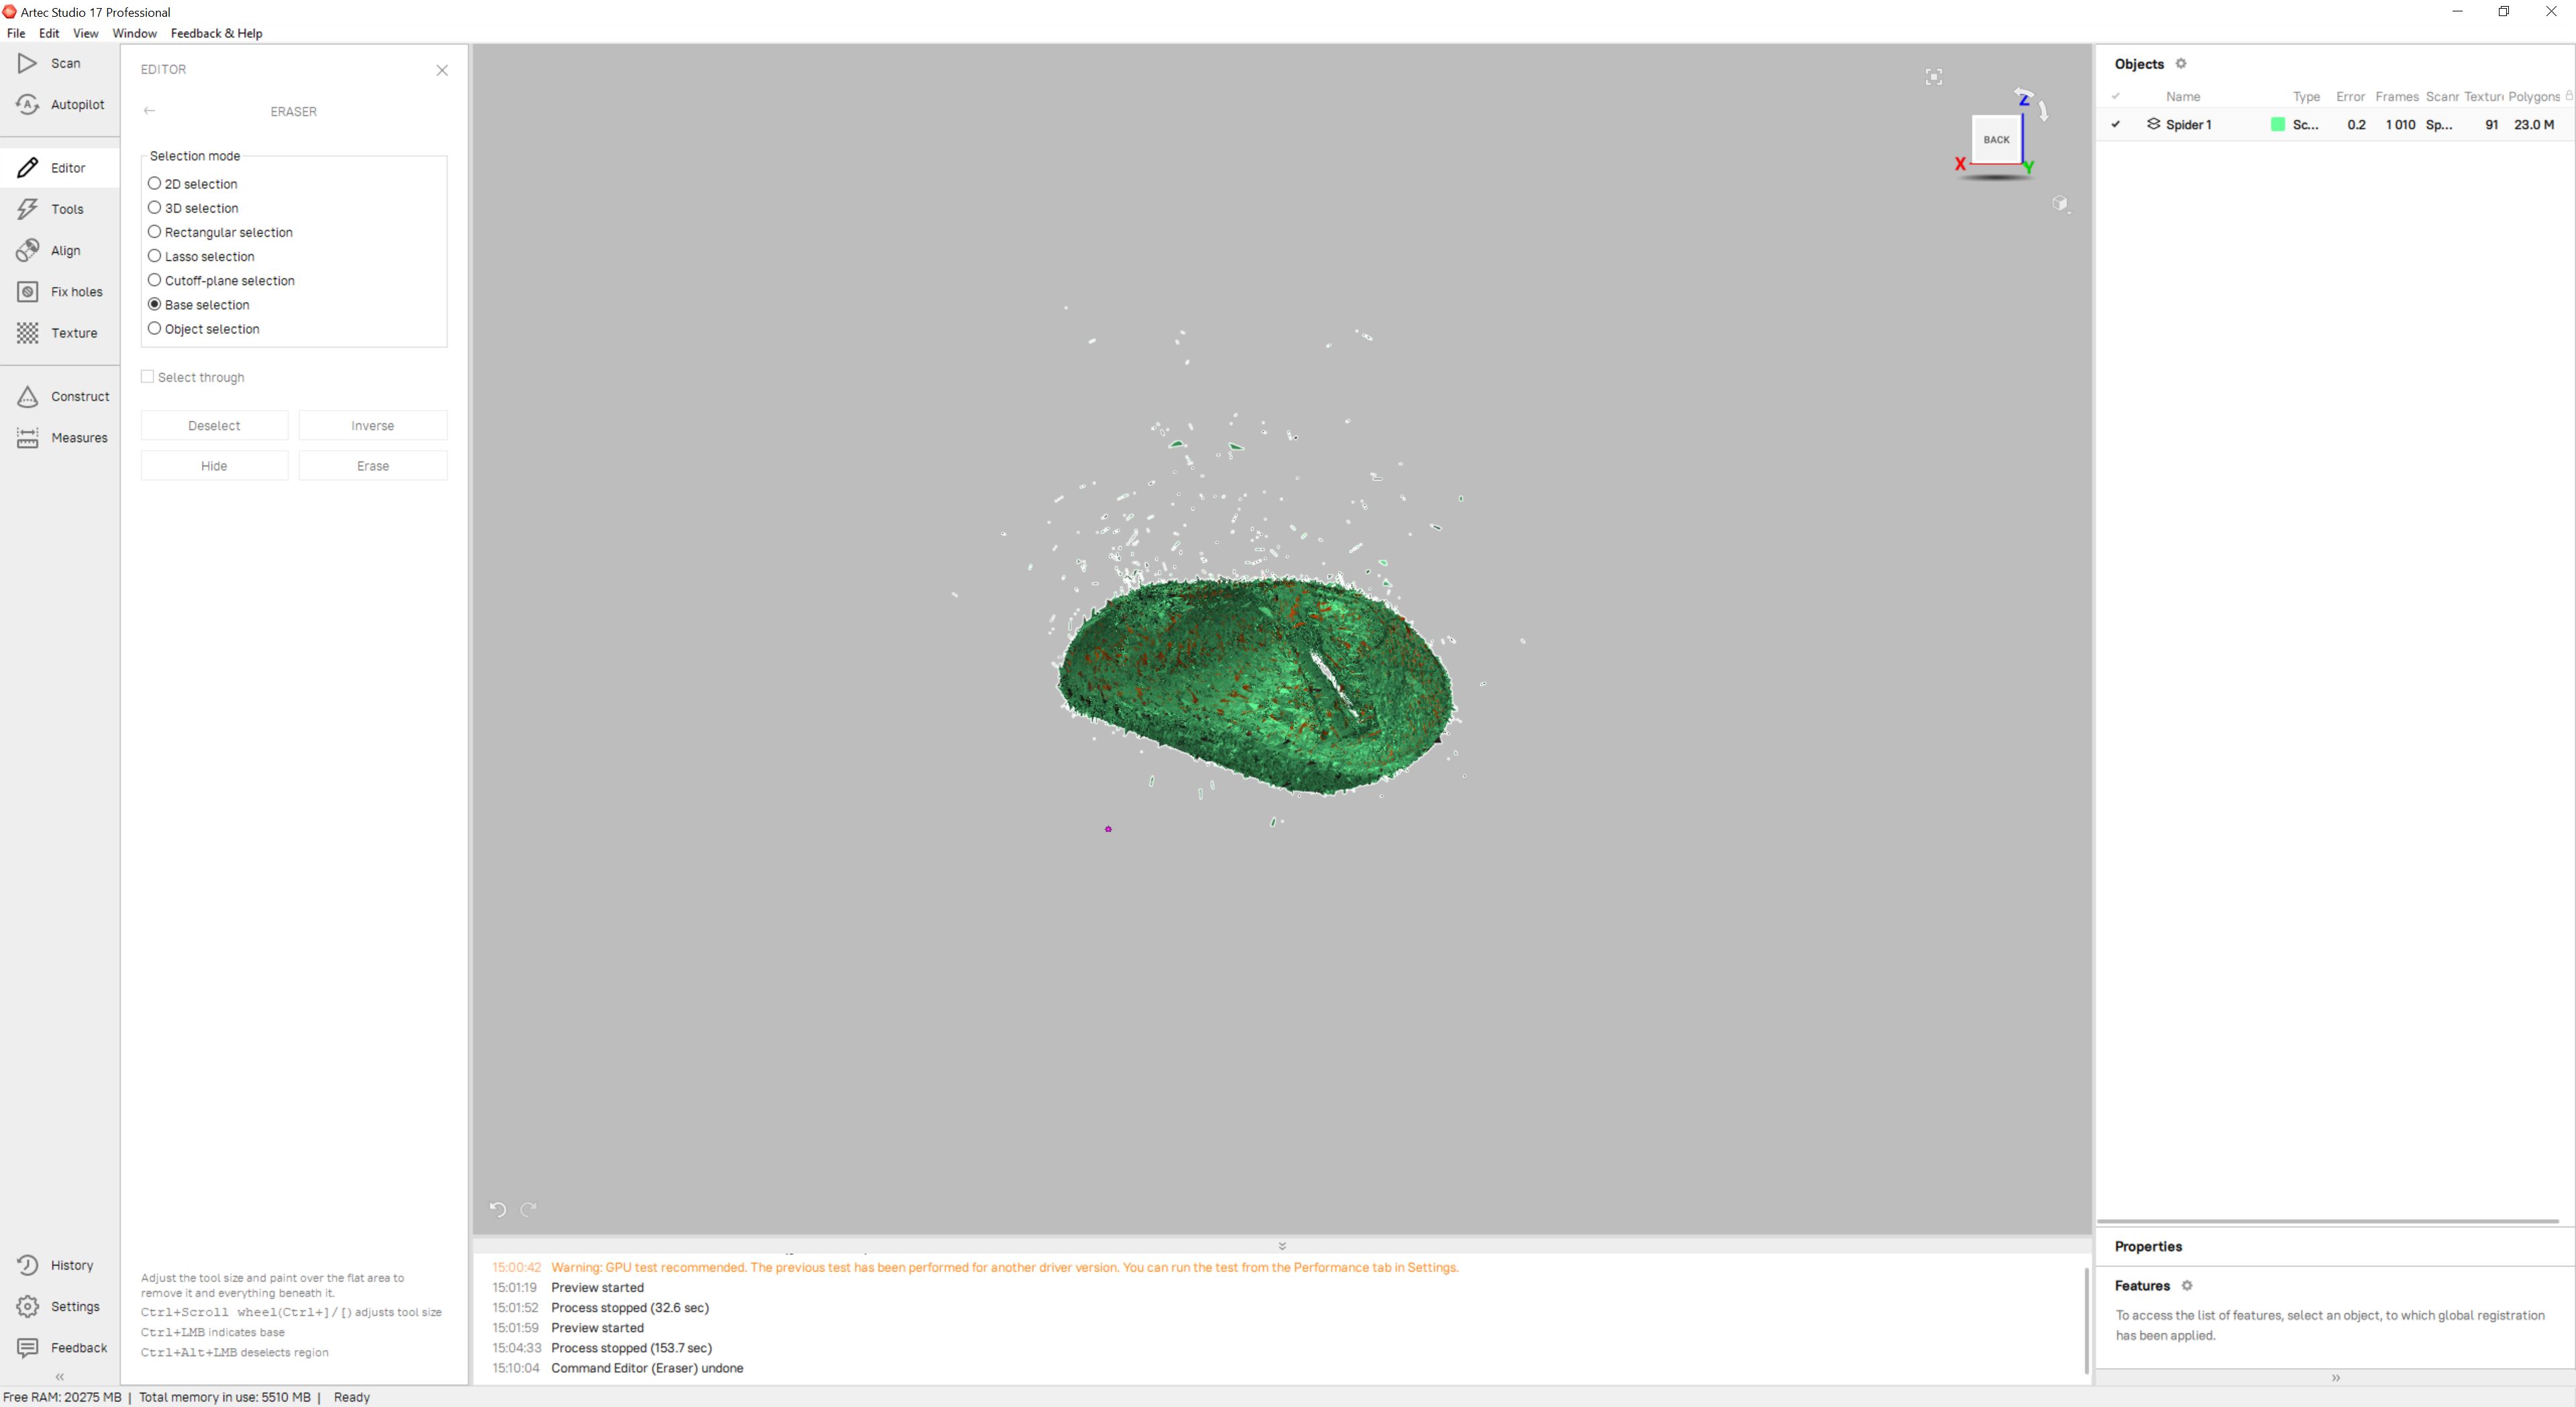Launch Autopilot mode
This screenshot has width=2576, height=1407.
point(60,104)
